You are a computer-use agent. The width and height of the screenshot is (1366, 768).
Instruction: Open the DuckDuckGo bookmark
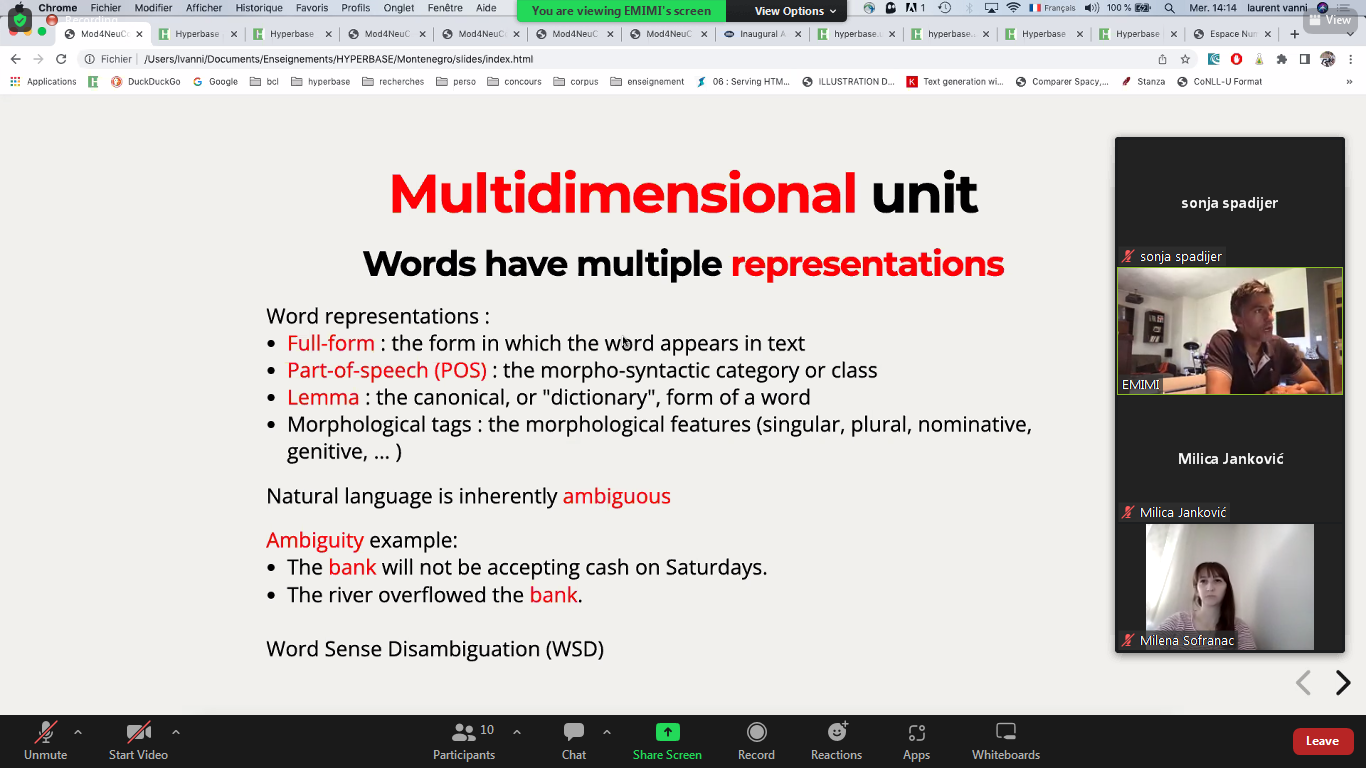pyautogui.click(x=146, y=82)
